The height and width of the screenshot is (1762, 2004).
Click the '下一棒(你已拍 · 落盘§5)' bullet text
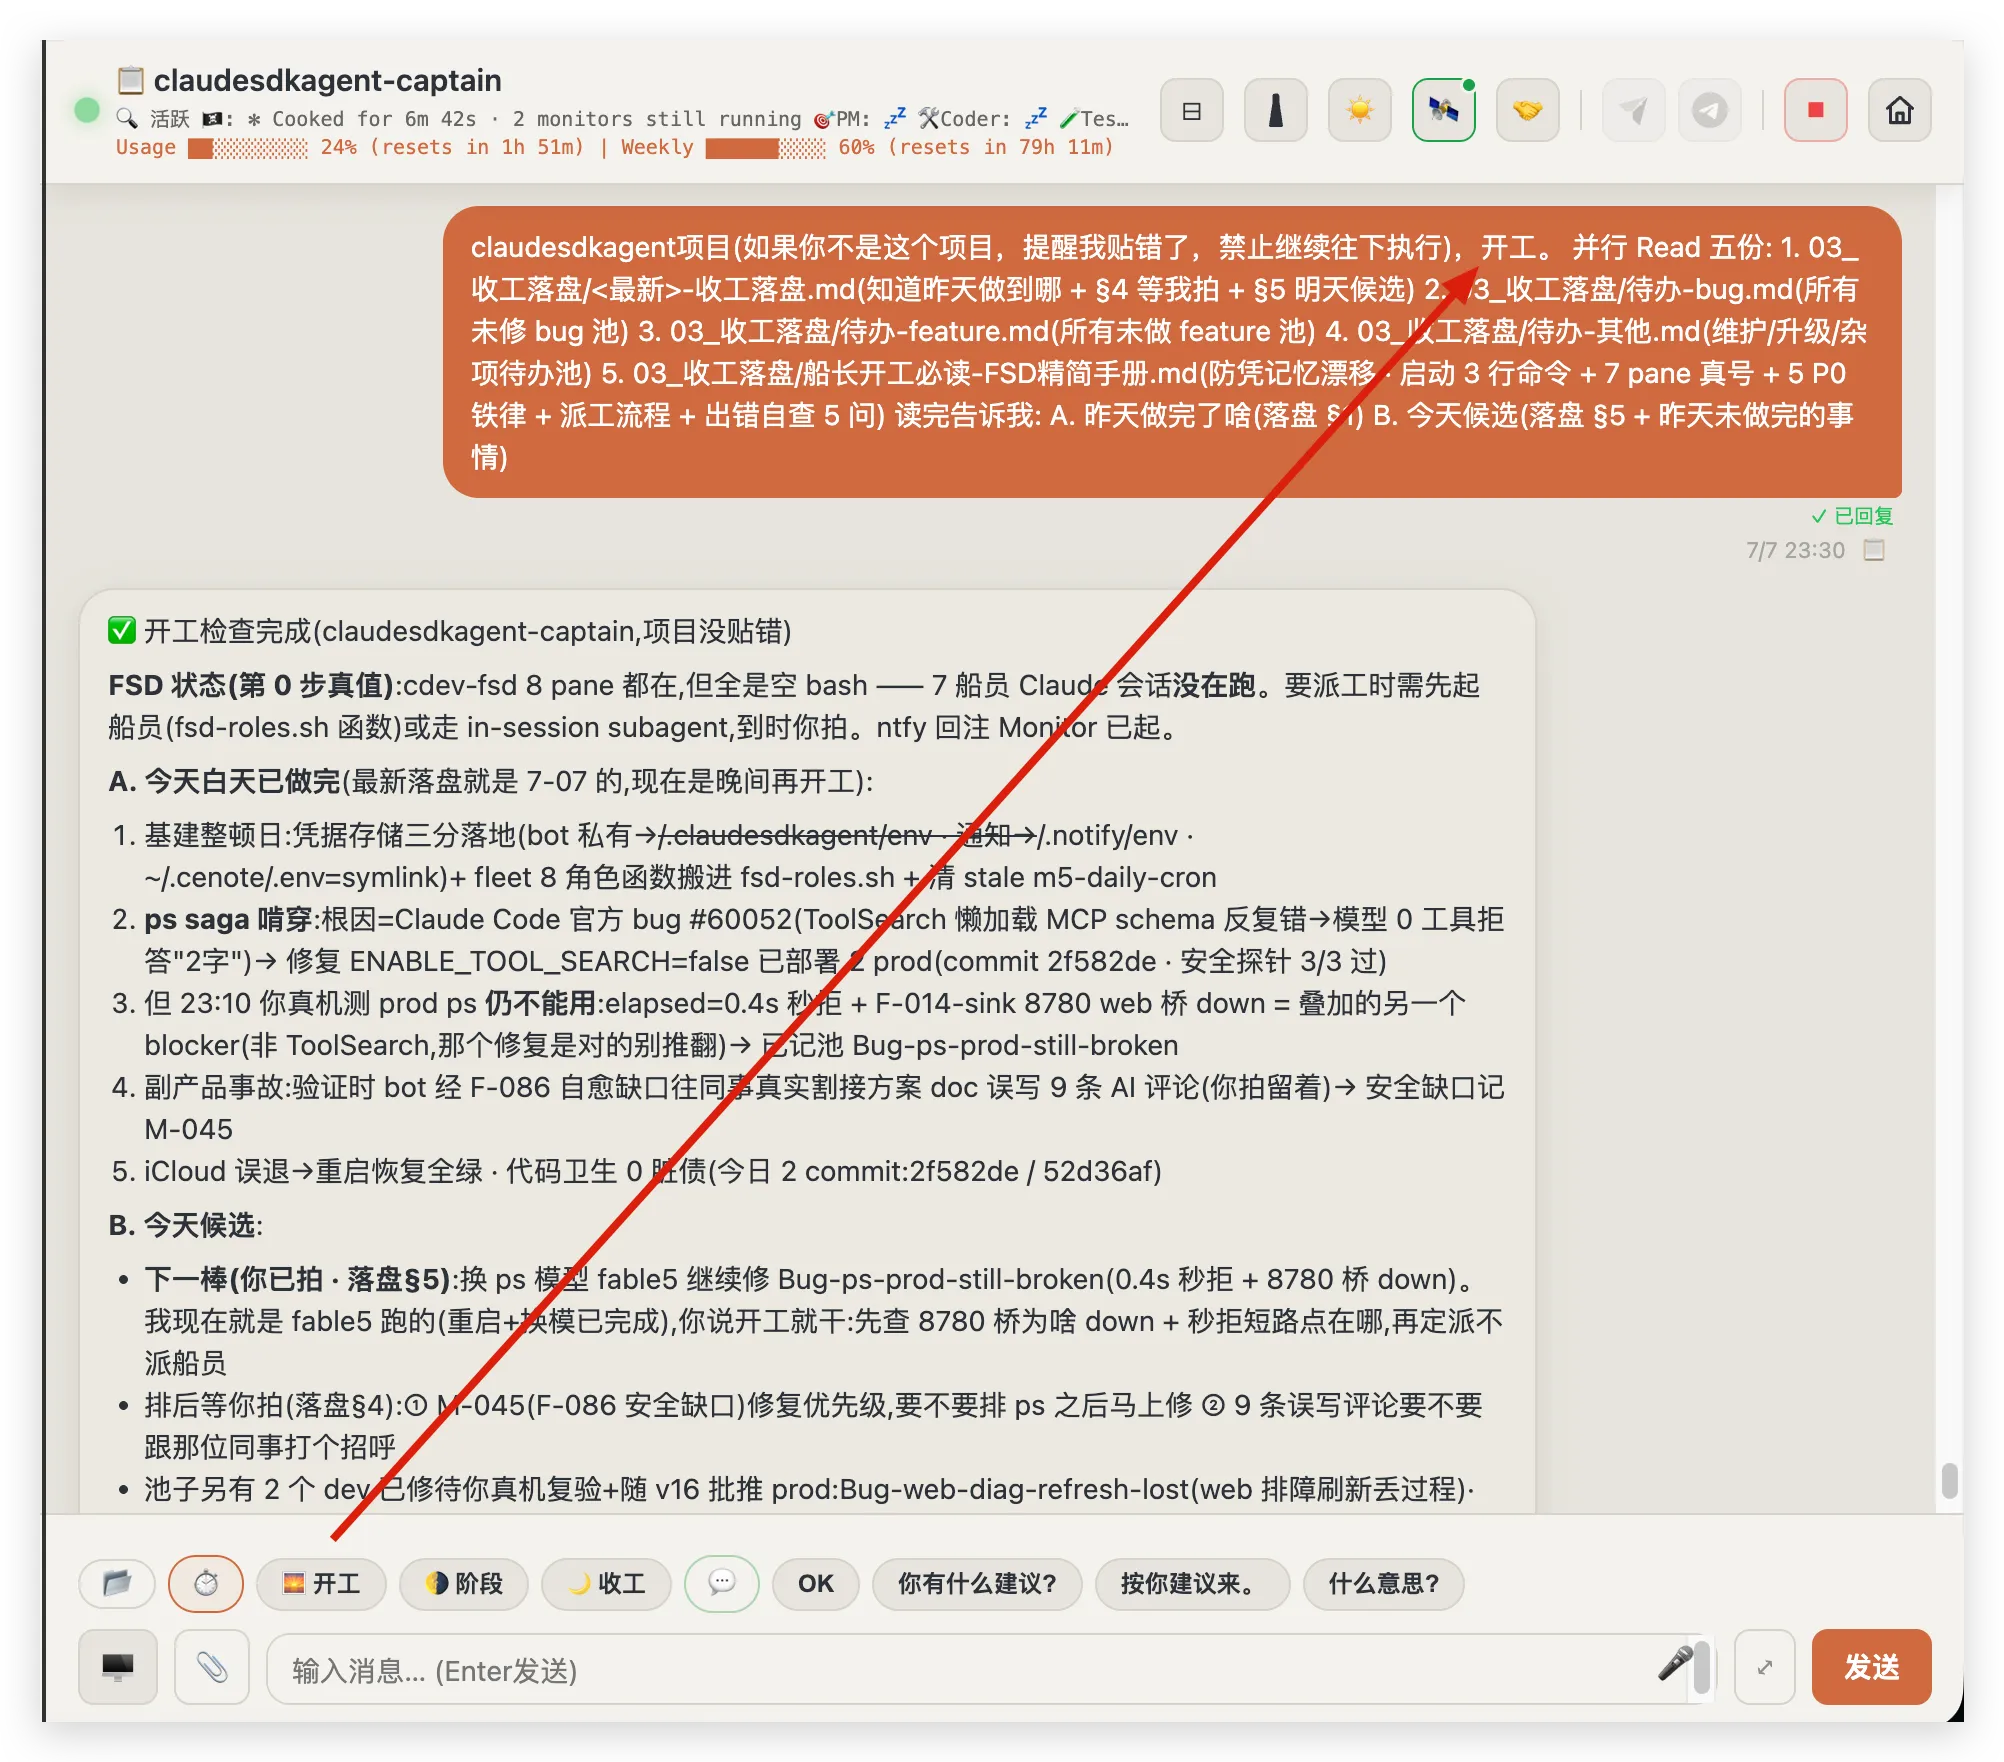pos(298,1279)
